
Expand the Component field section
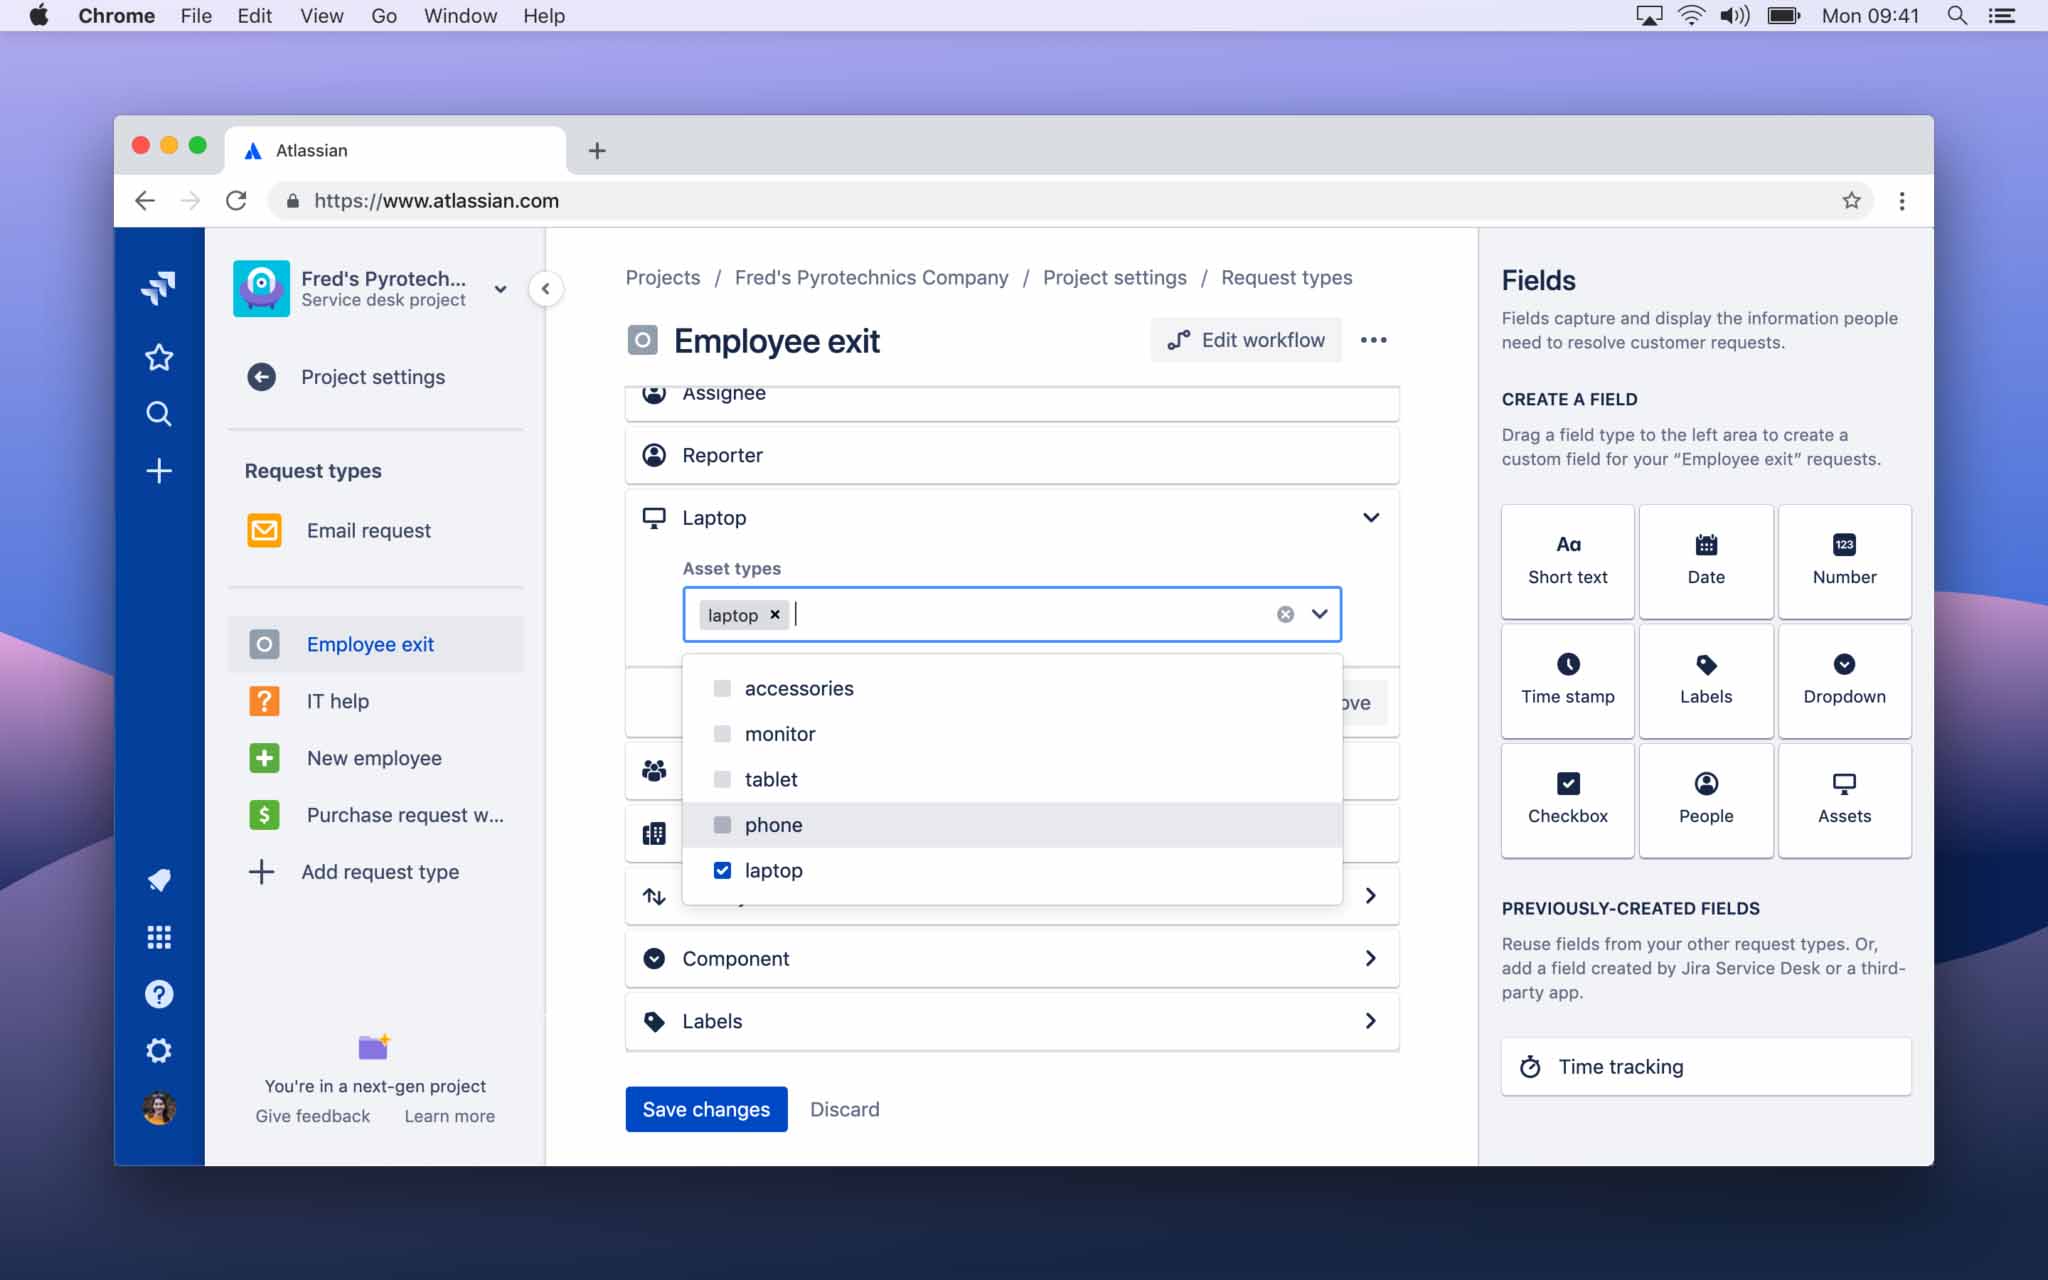tap(1367, 957)
